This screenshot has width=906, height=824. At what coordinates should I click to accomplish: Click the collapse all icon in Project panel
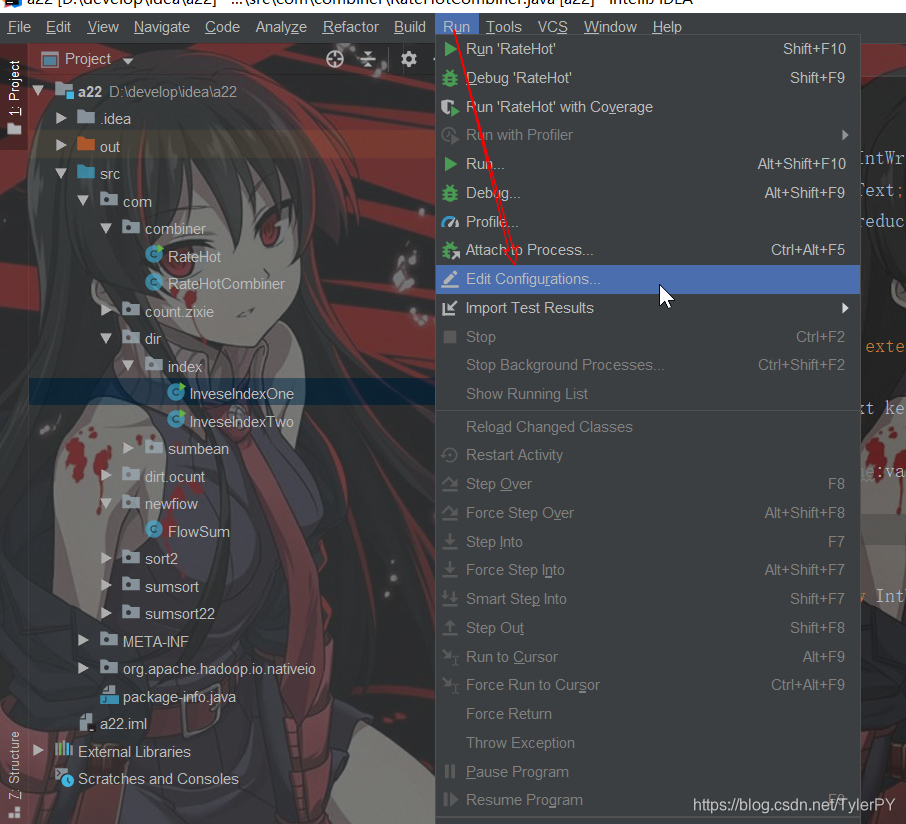coord(367,59)
